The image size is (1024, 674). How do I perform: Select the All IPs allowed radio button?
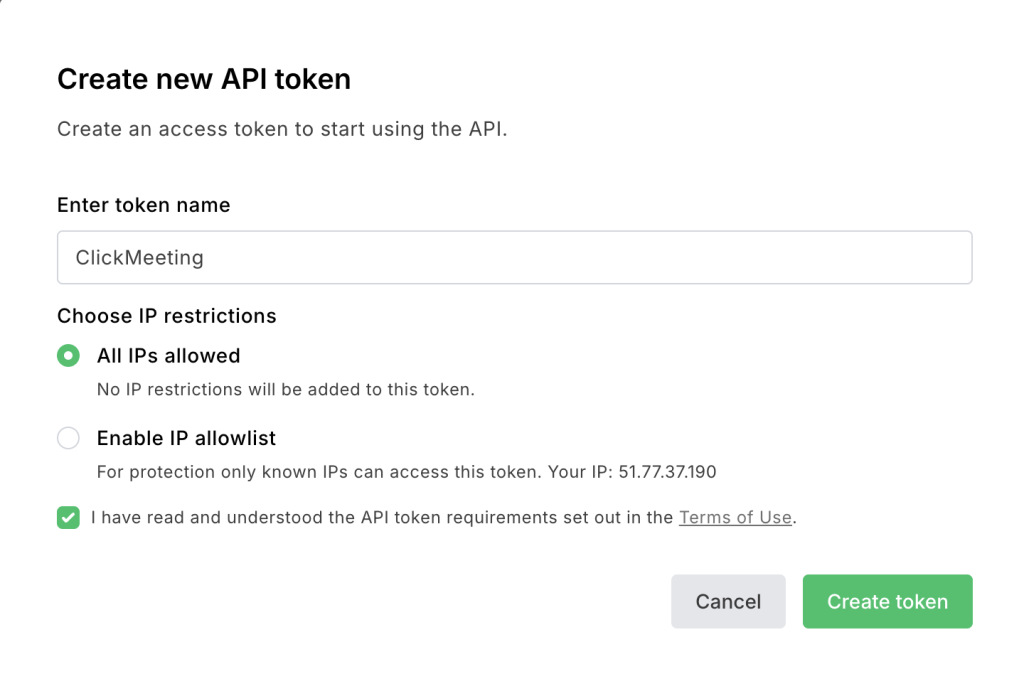68,356
